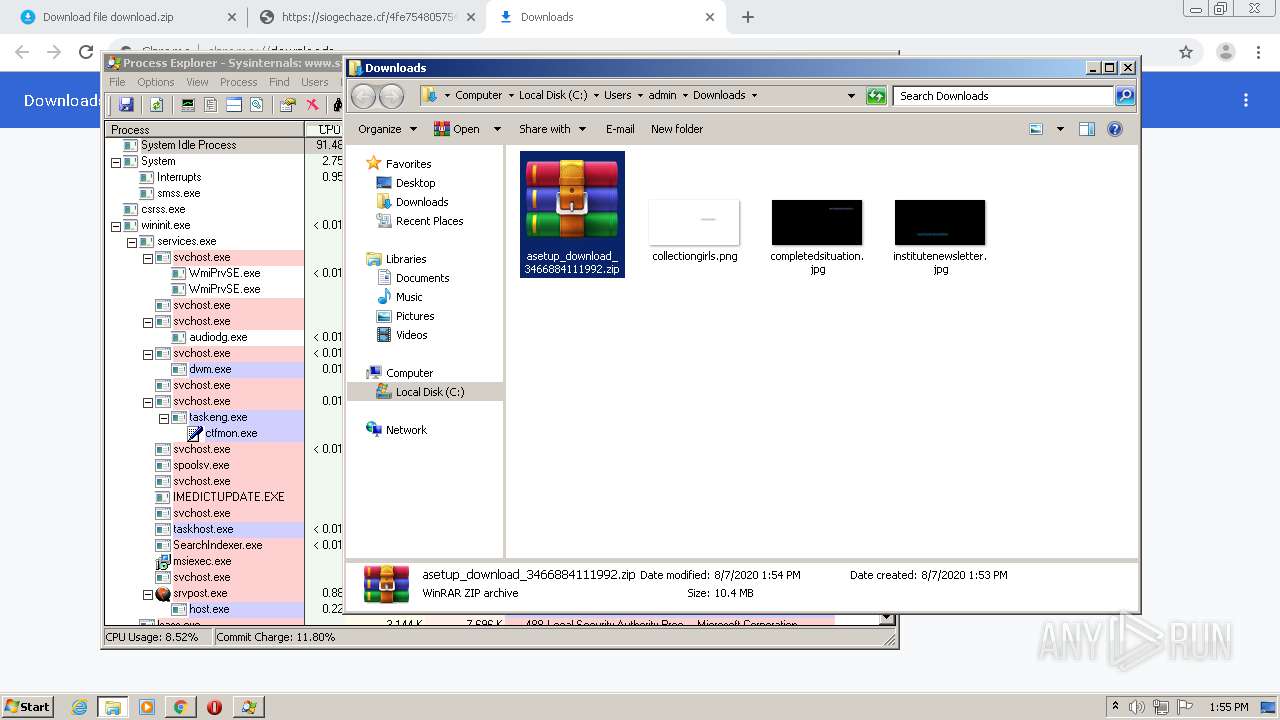The width and height of the screenshot is (1280, 720).
Task: Click the process tree view icon in Process Explorer
Action: [210, 105]
